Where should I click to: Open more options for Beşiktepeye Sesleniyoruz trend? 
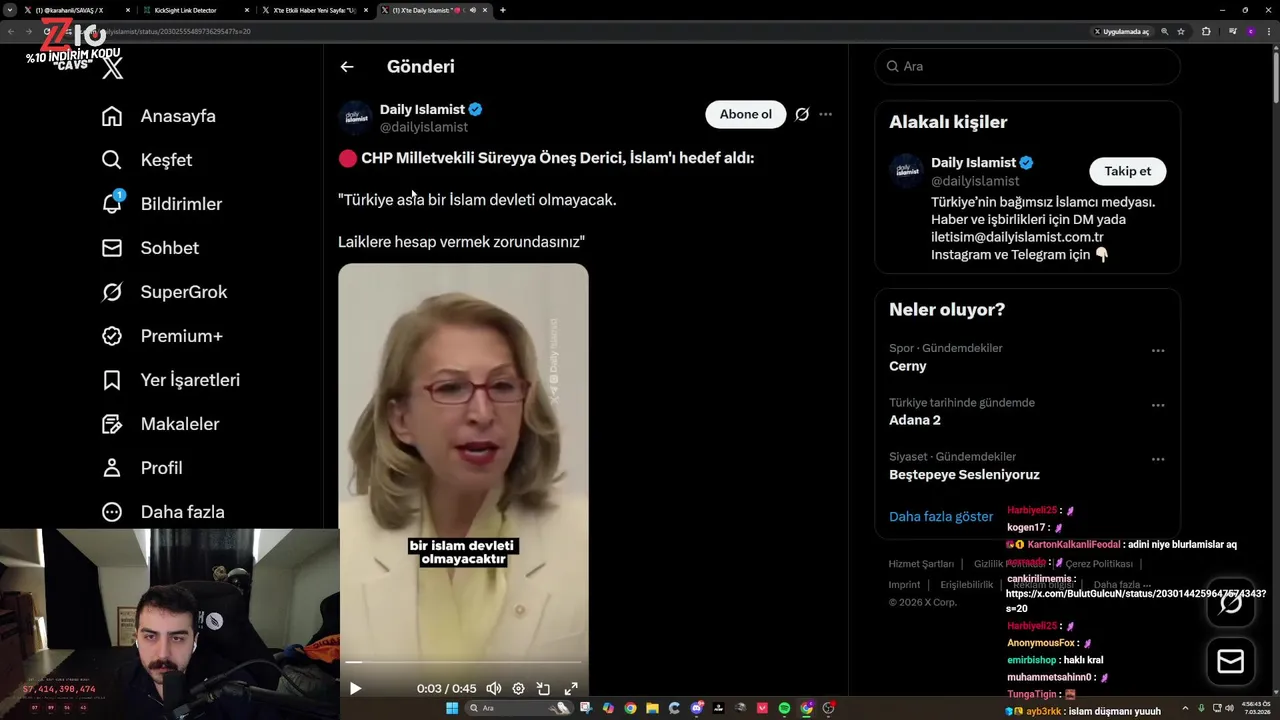tap(1158, 459)
